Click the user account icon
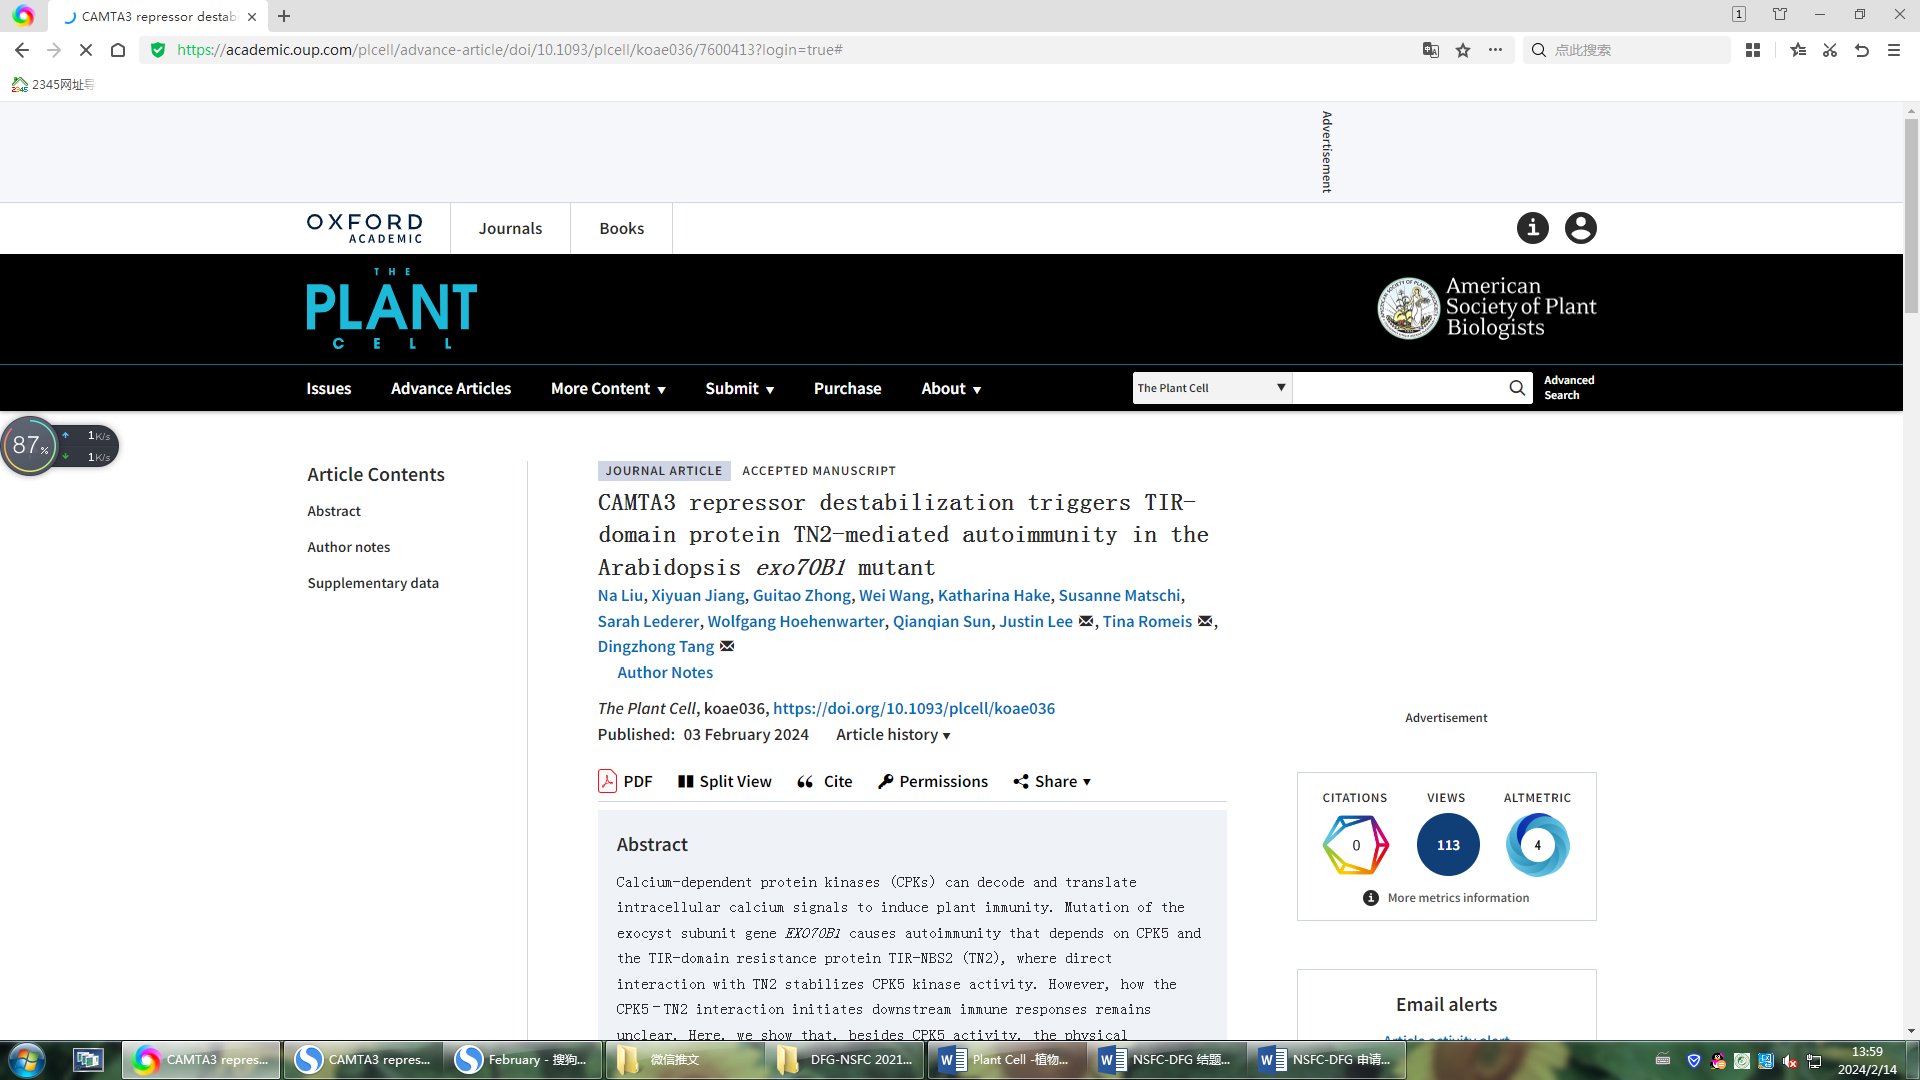Screen dimensions: 1920x1080 [x=1580, y=228]
